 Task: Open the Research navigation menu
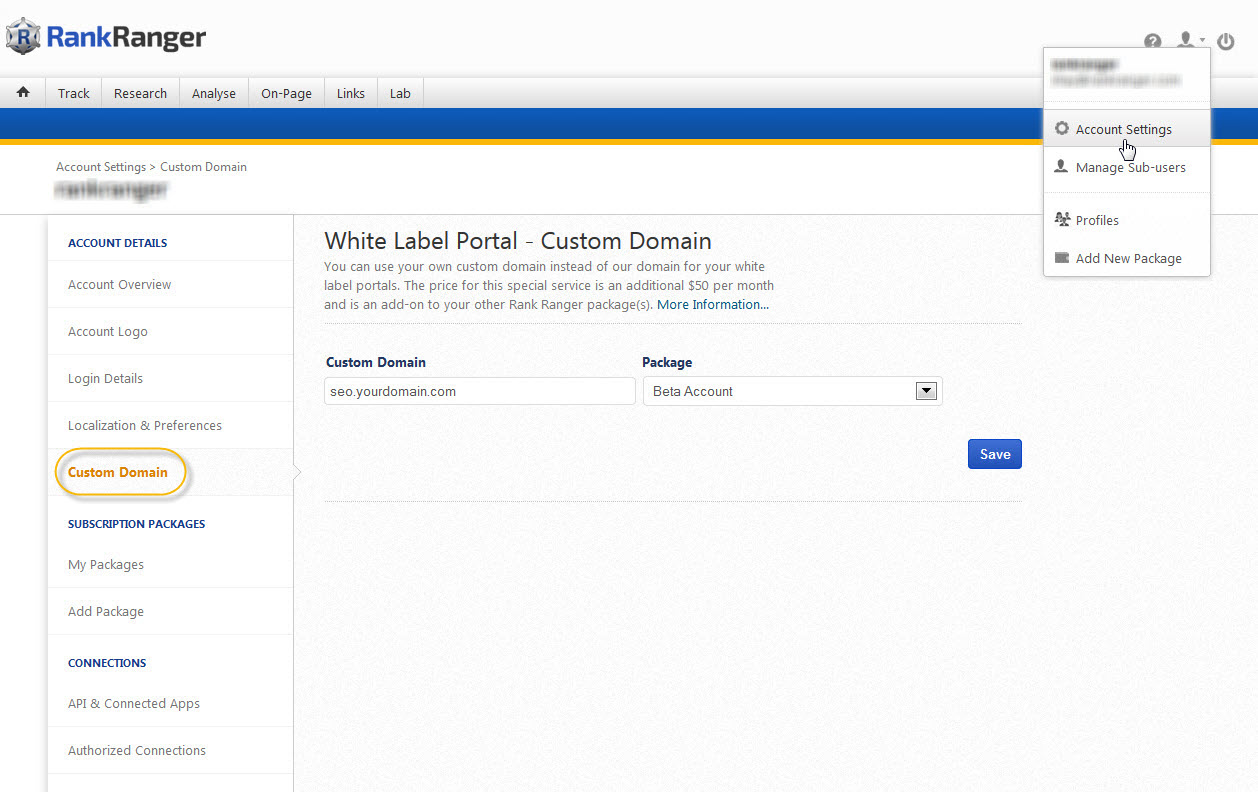[140, 93]
